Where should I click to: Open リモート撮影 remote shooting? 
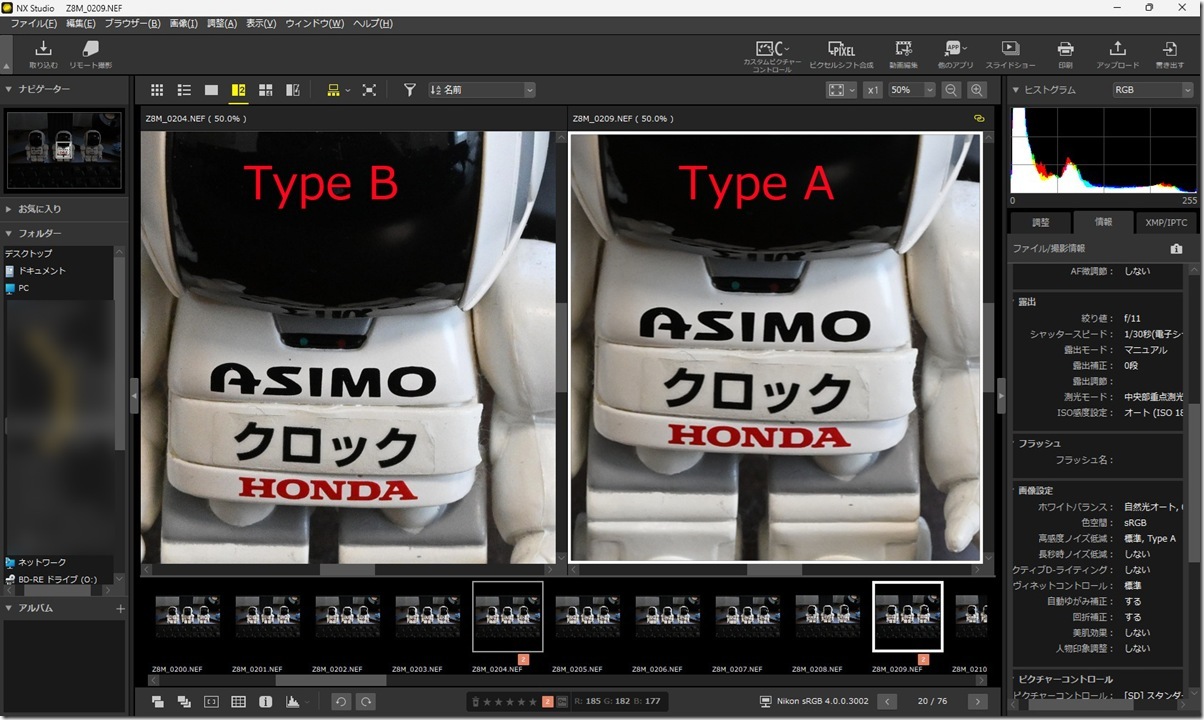click(x=90, y=54)
